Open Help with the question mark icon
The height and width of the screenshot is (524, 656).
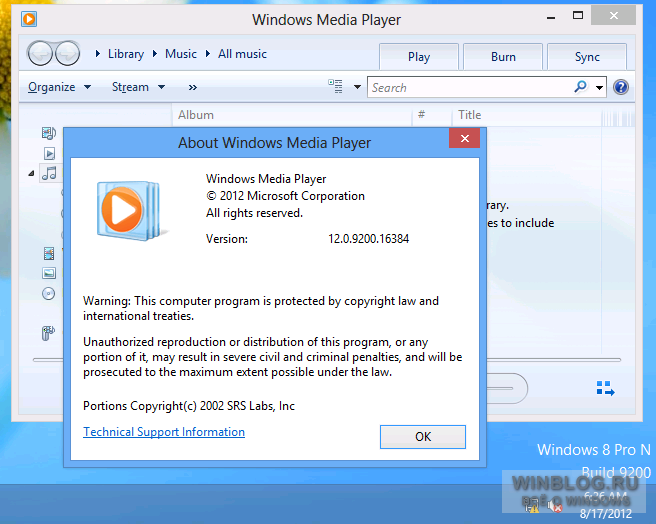pos(621,87)
